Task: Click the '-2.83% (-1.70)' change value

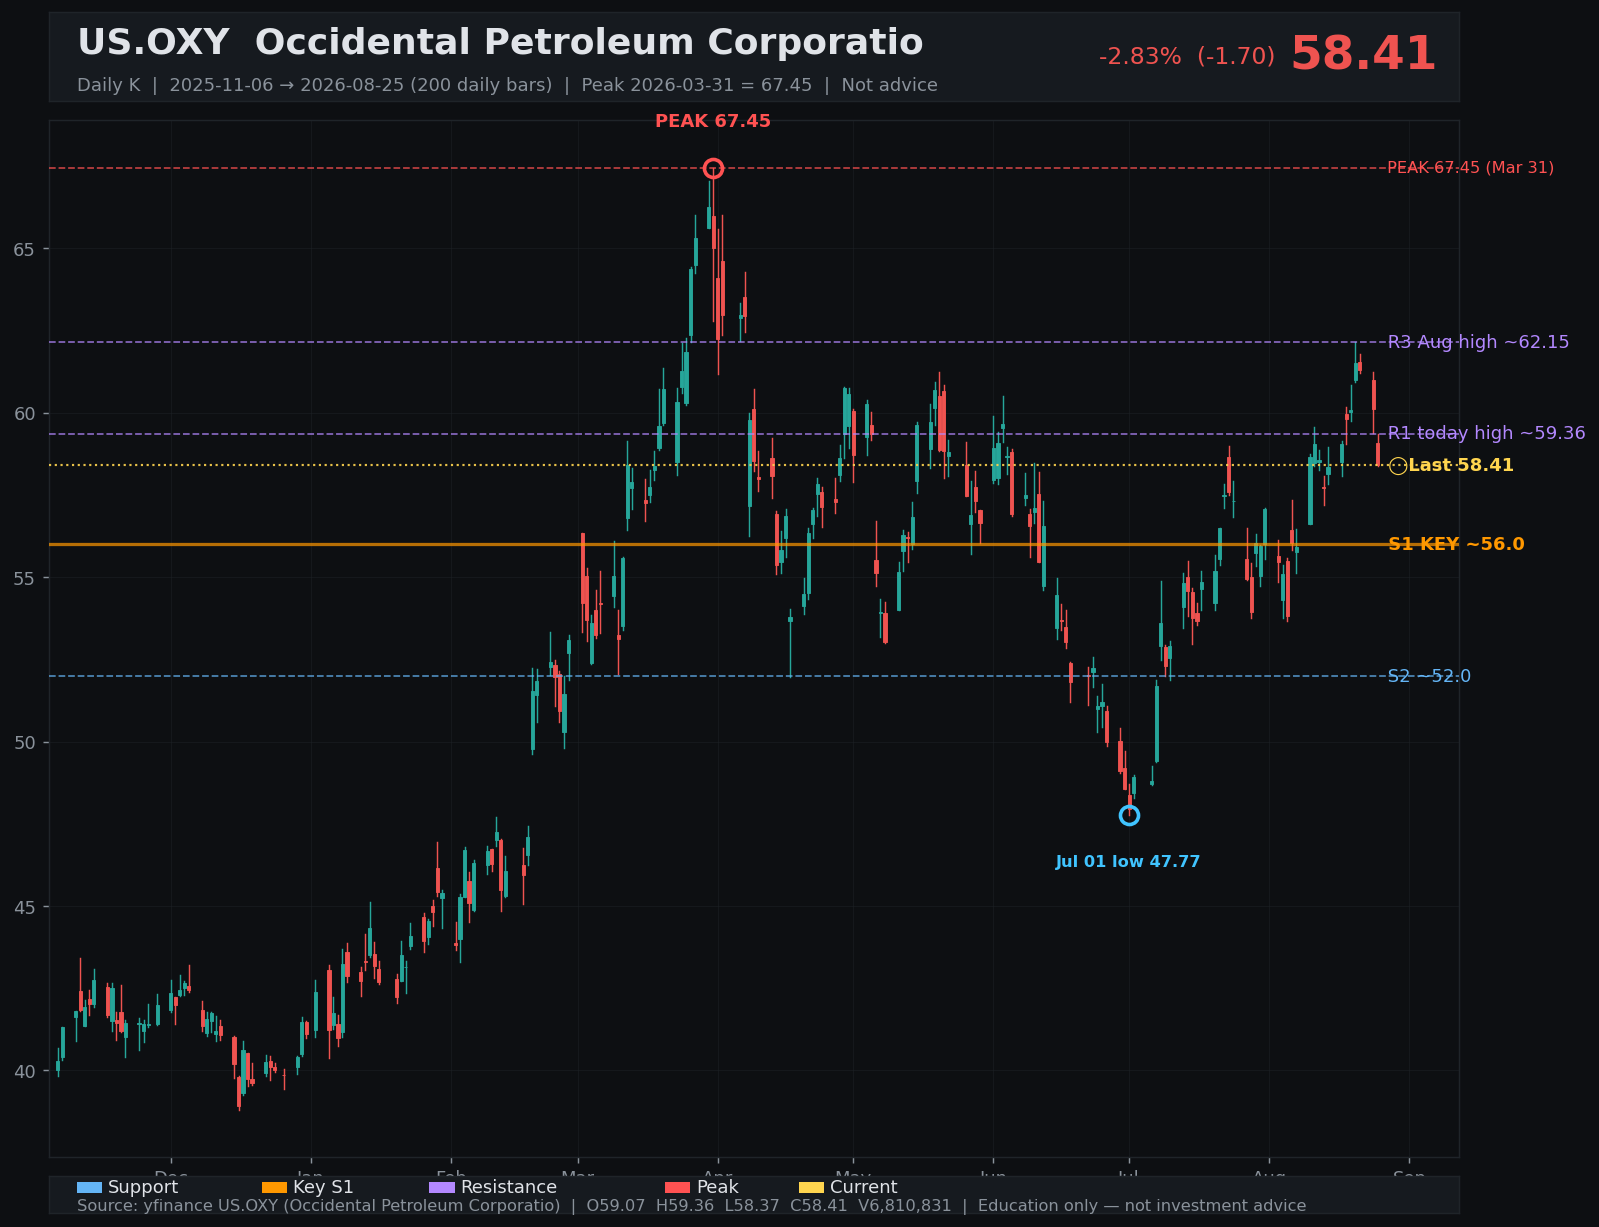Action: pyautogui.click(x=1187, y=57)
